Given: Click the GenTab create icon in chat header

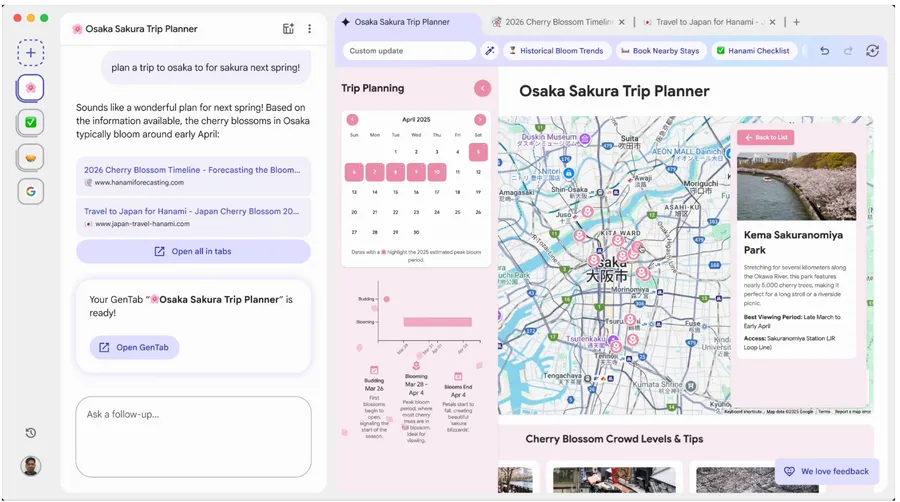Looking at the screenshot, I should coord(288,29).
